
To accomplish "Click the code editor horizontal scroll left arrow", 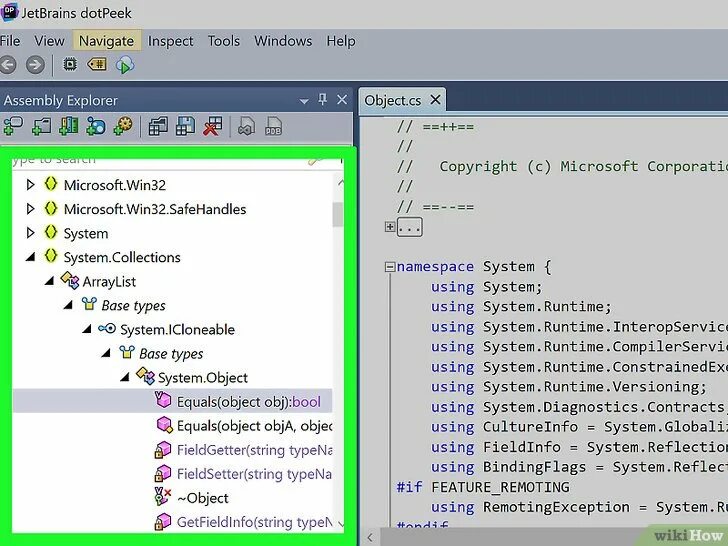I will pos(370,538).
